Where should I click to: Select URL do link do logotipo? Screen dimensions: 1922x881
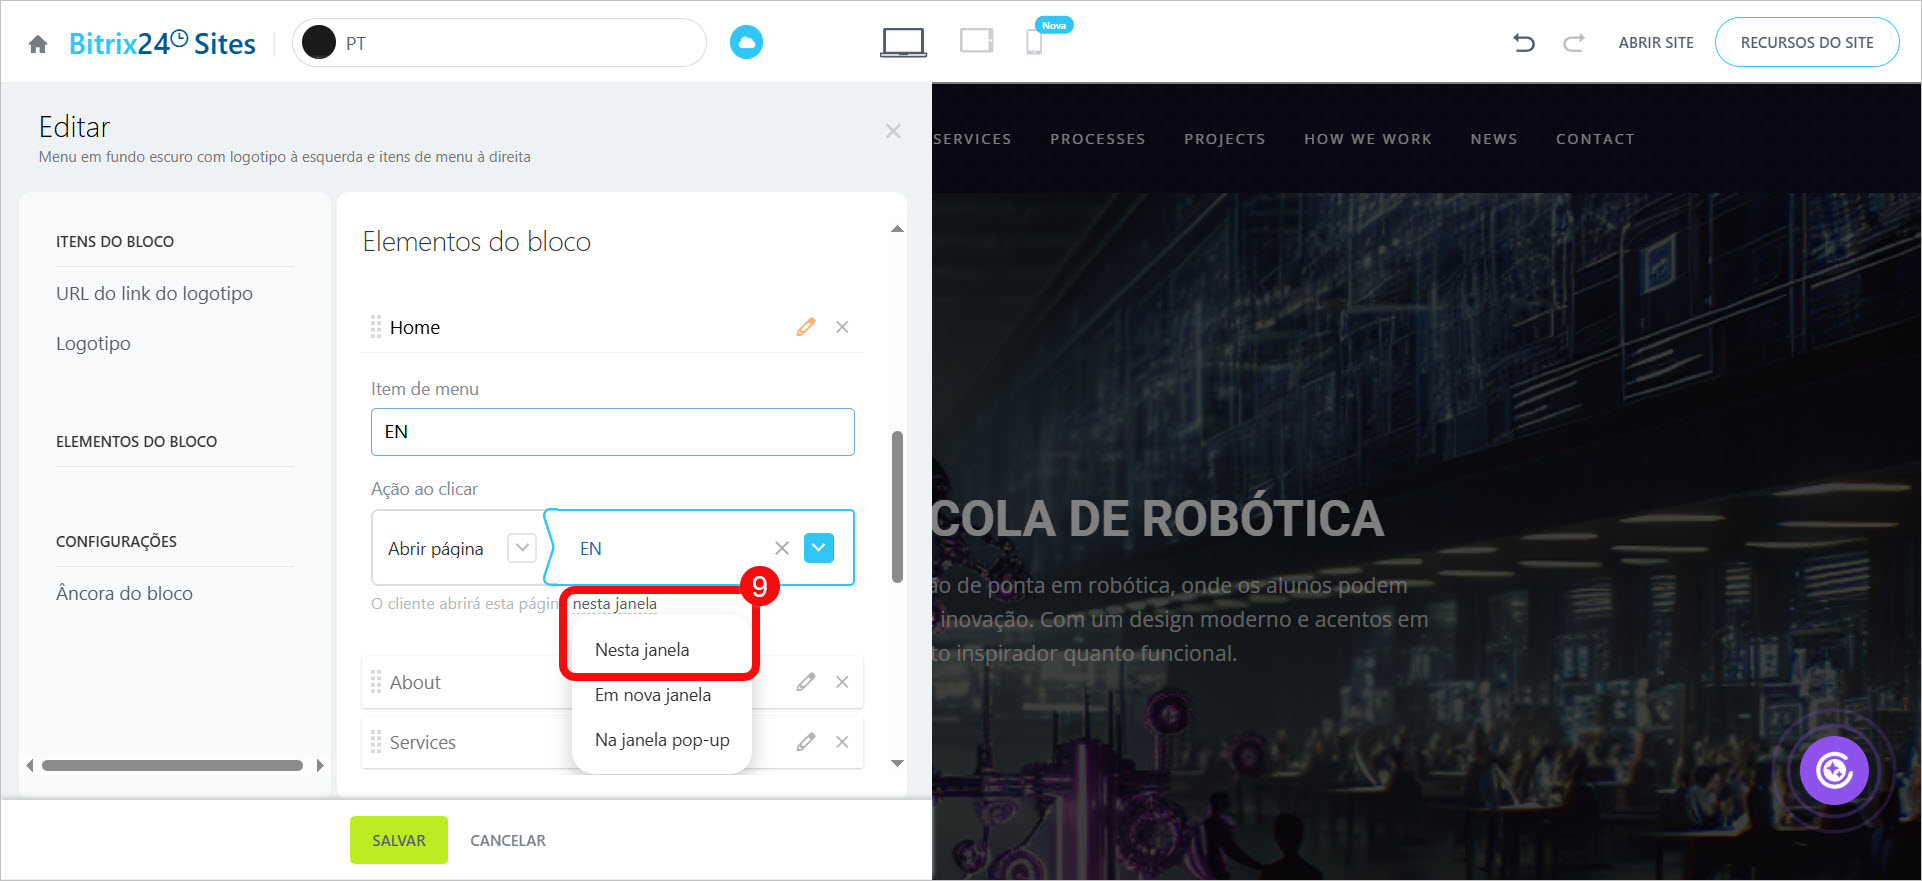coord(154,293)
